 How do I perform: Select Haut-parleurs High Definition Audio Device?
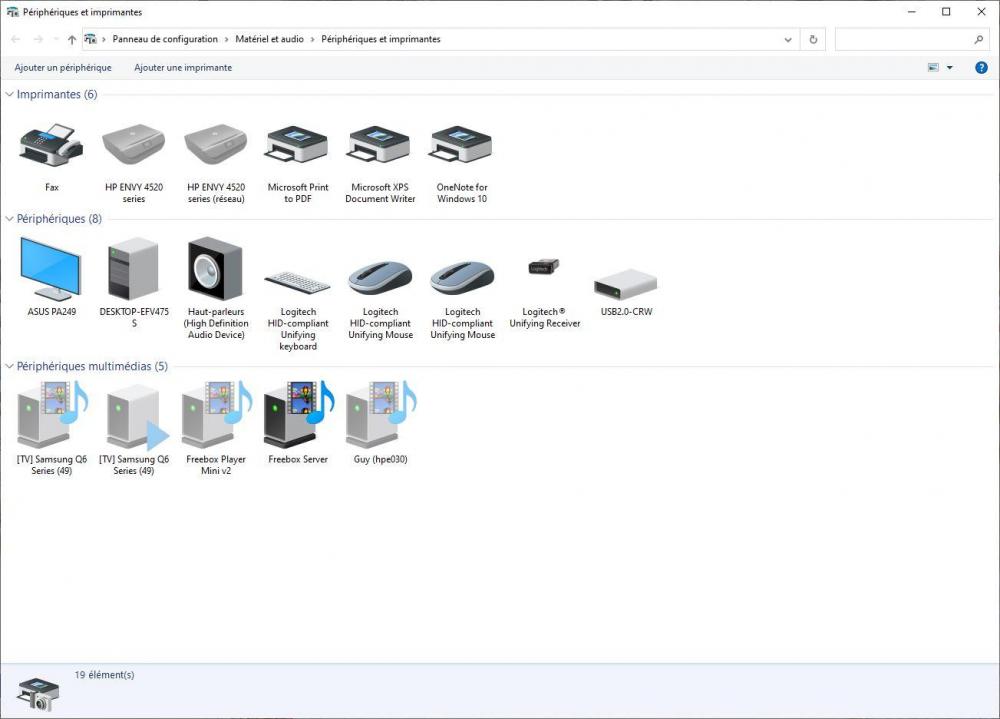coord(216,269)
